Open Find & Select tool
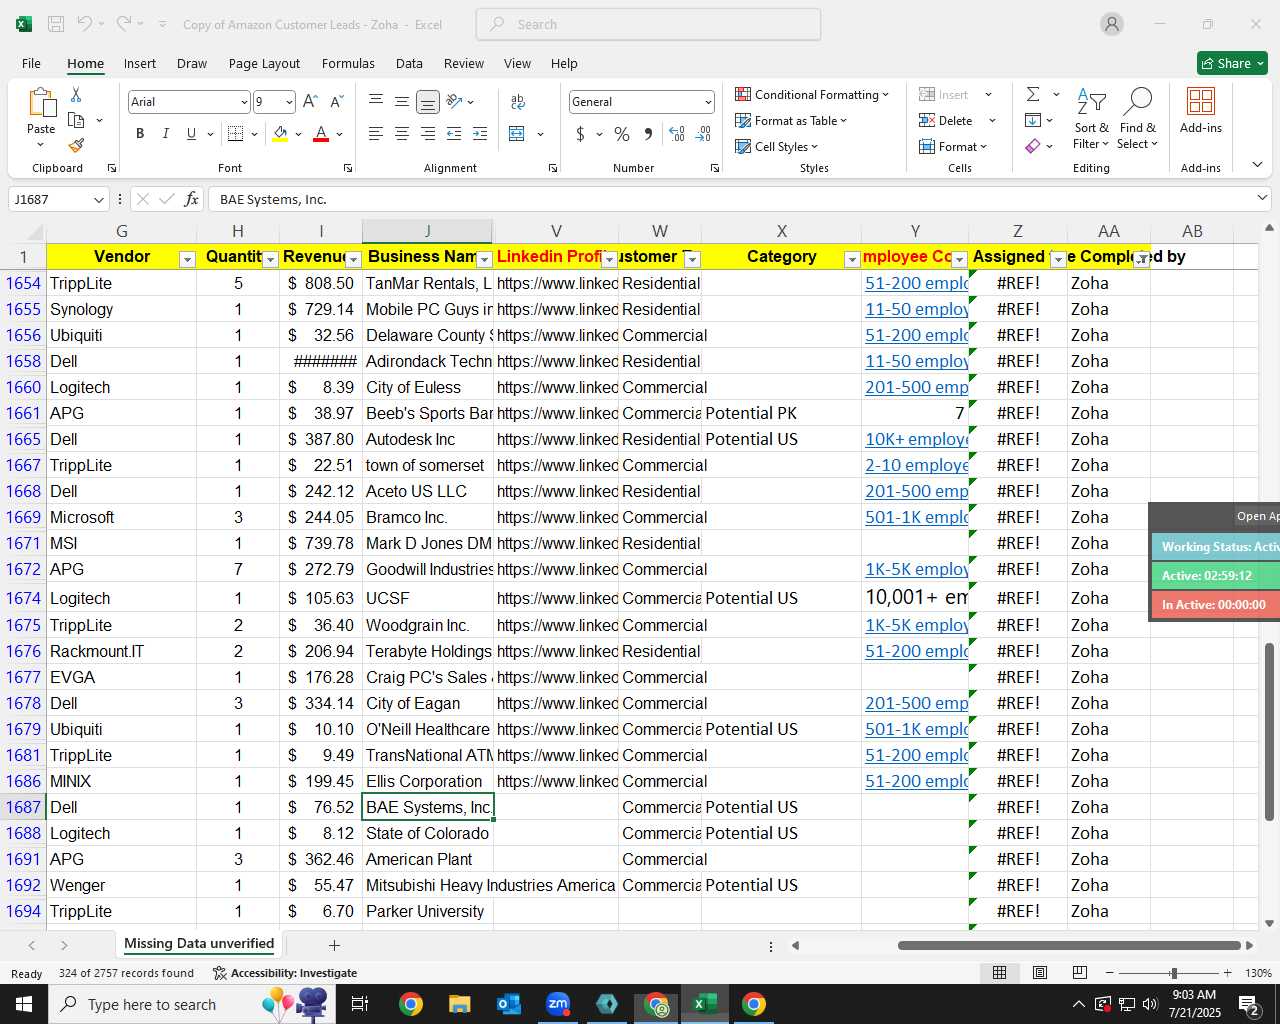Screen dimensions: 1280x1024 [1138, 119]
